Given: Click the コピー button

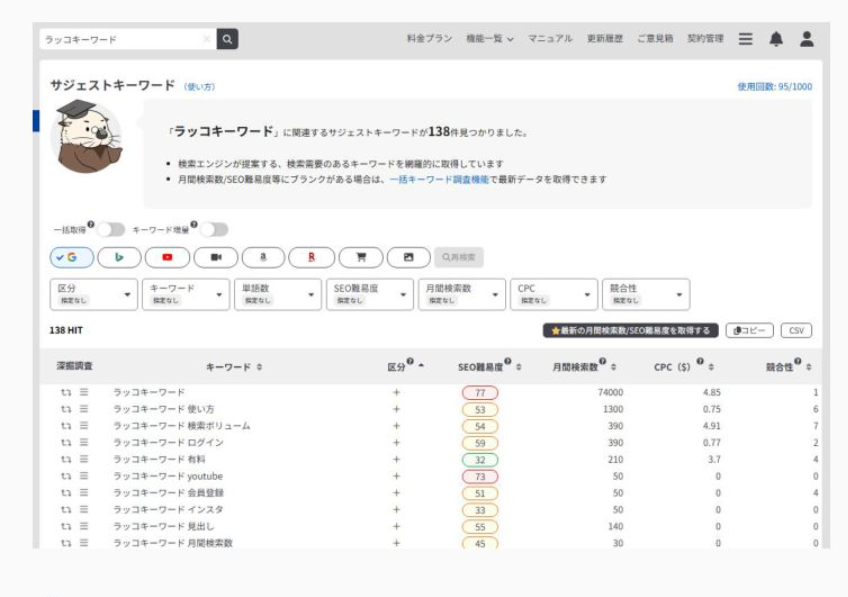Looking at the screenshot, I should click(750, 330).
